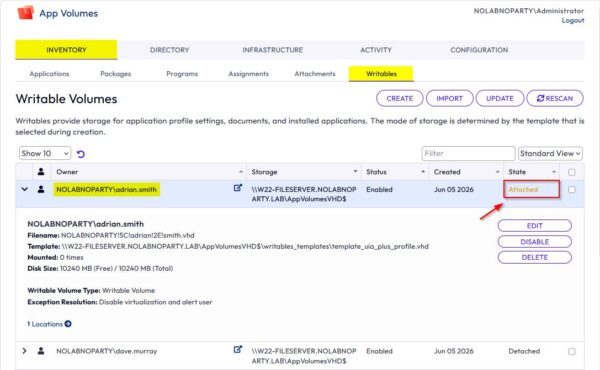Click Exception Resolution value text
600x370 pixels.
[x=155, y=302]
